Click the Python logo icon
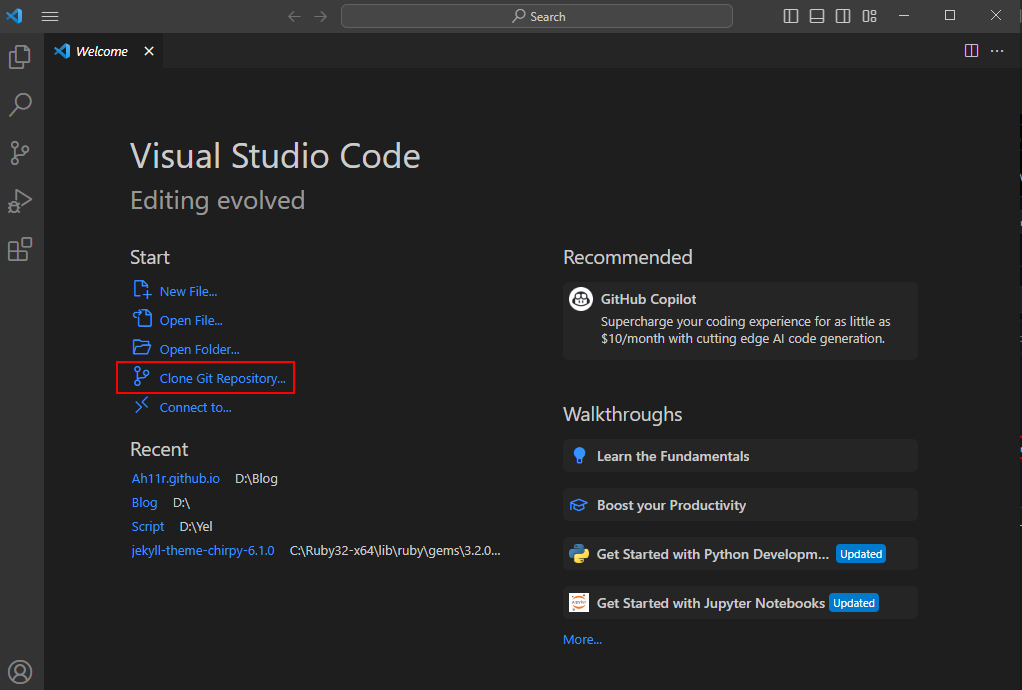This screenshot has width=1022, height=690. [579, 554]
